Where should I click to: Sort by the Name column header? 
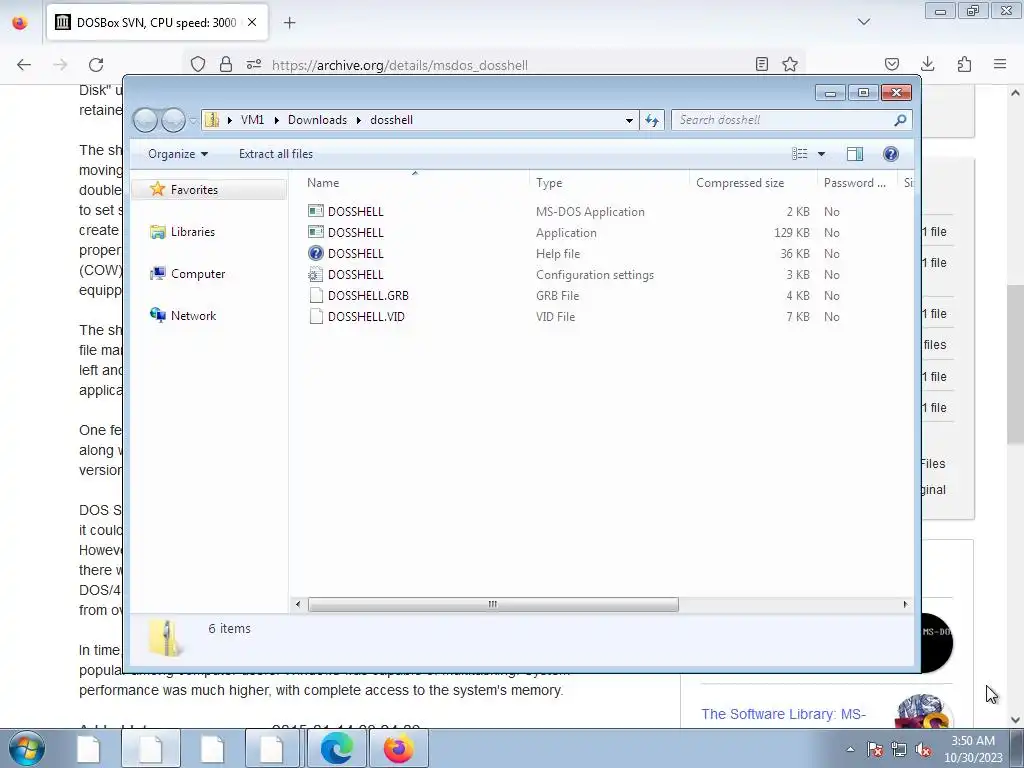click(x=323, y=183)
